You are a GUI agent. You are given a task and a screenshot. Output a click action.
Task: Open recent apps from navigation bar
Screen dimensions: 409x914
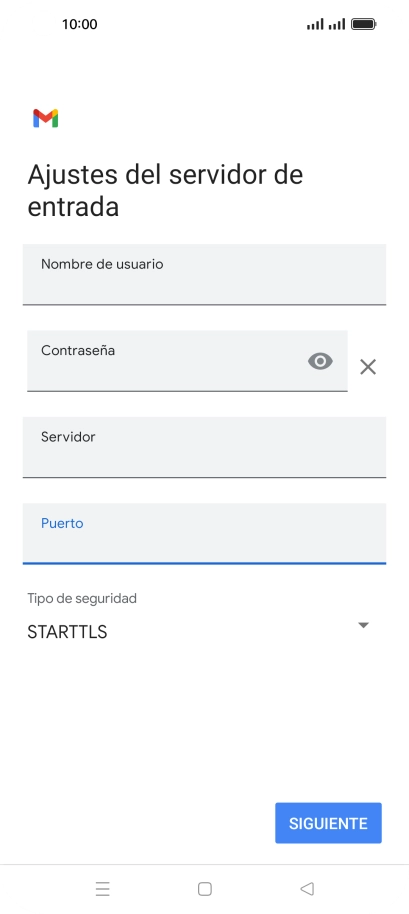(x=103, y=889)
